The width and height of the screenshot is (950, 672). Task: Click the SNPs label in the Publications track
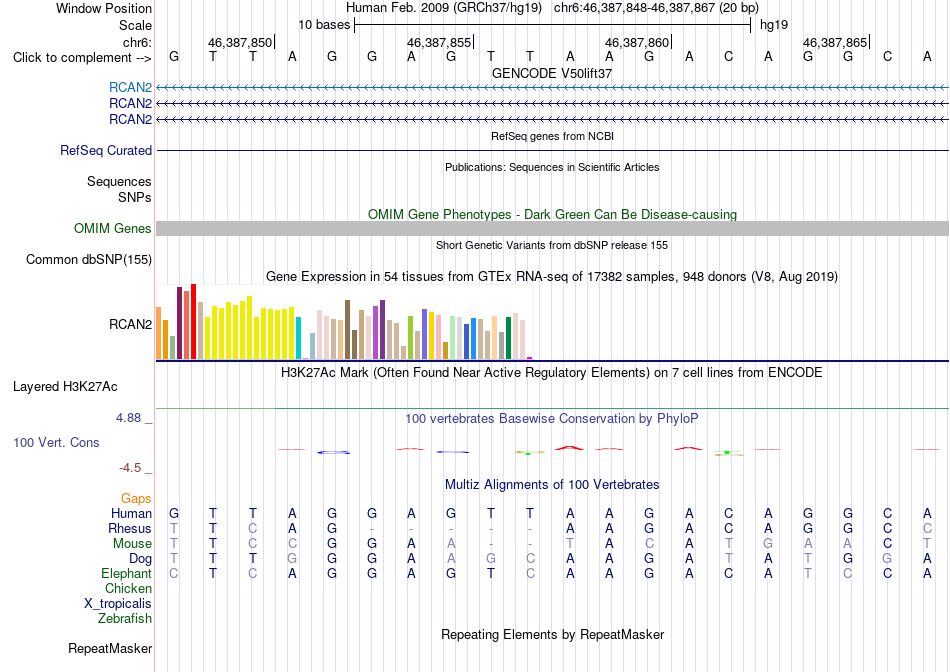[x=135, y=198]
